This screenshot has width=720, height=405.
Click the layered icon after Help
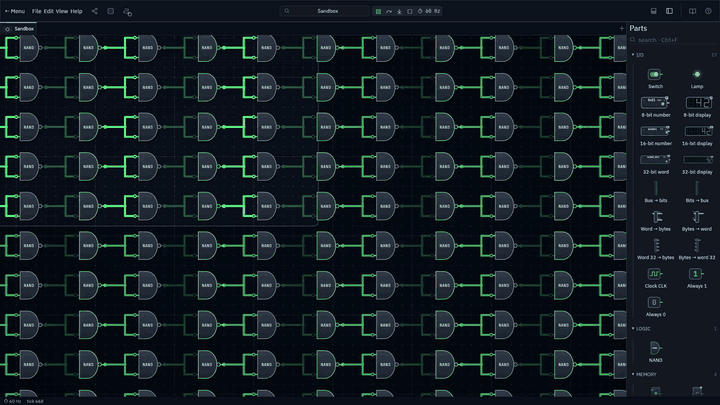[x=128, y=11]
